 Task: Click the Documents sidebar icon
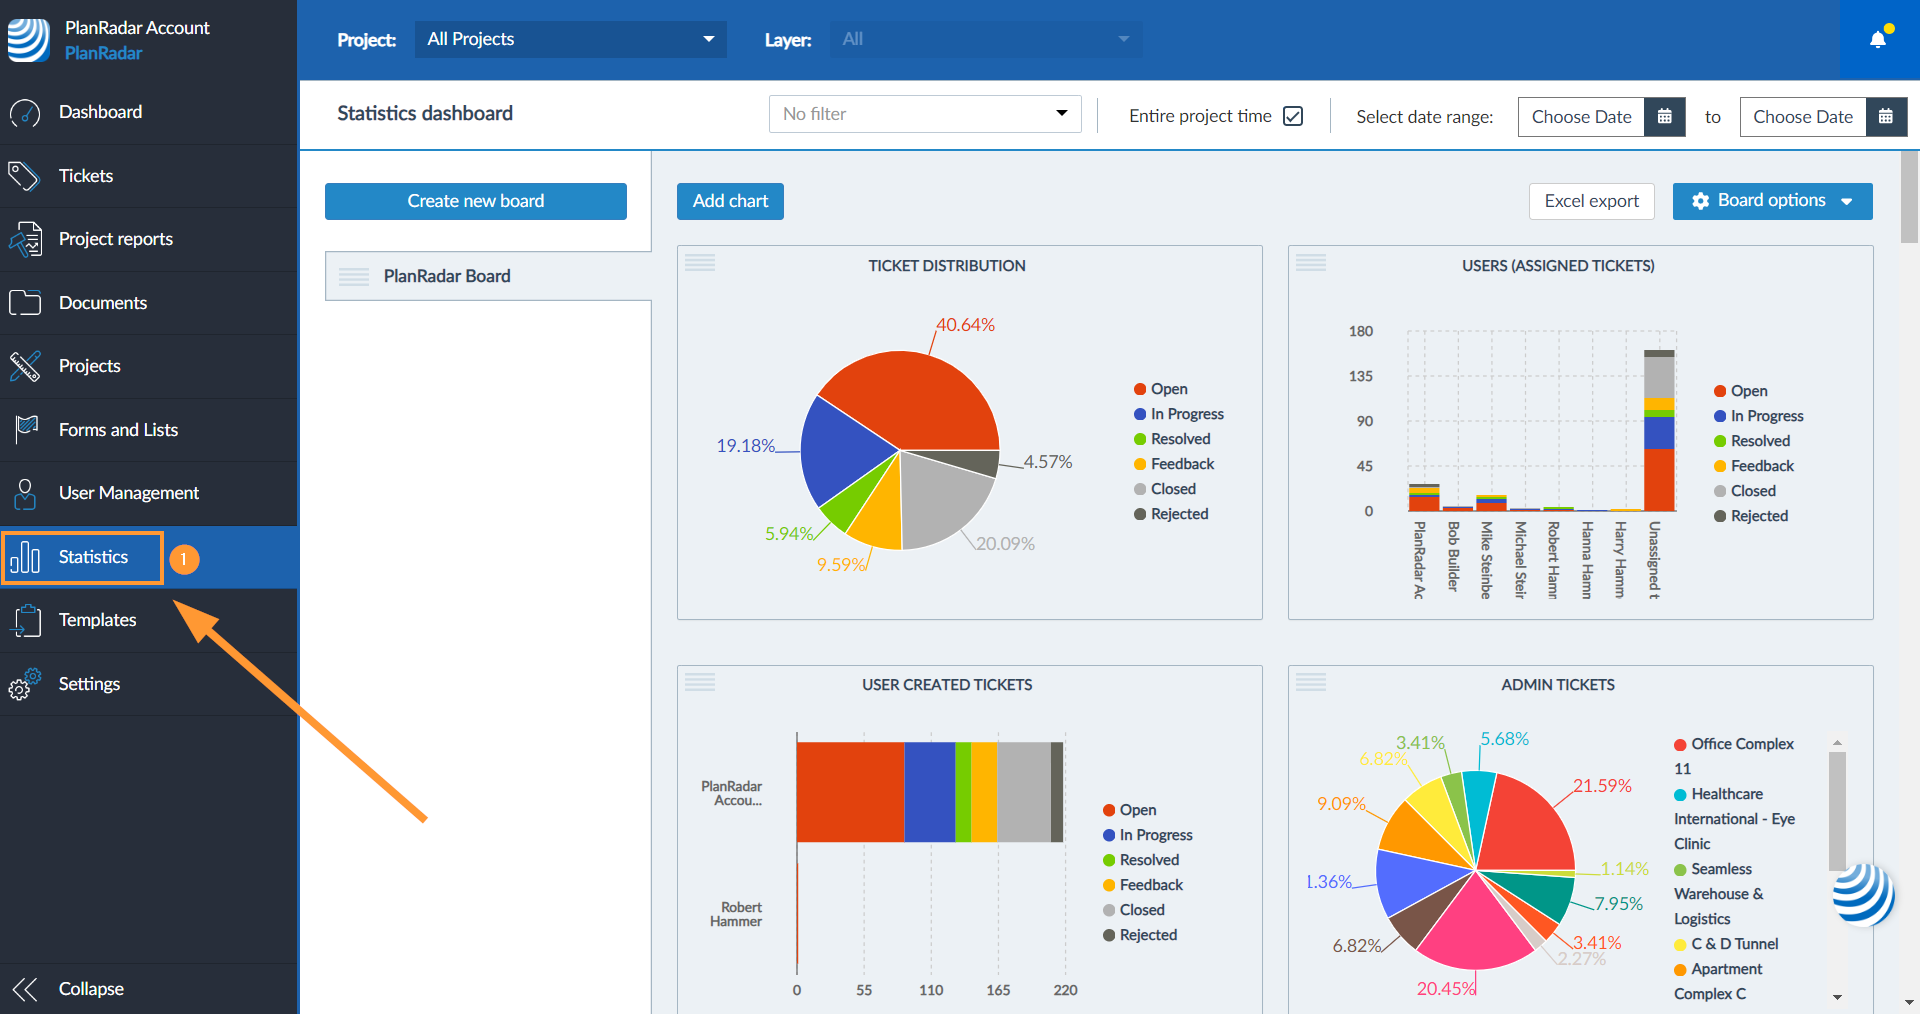pos(25,302)
